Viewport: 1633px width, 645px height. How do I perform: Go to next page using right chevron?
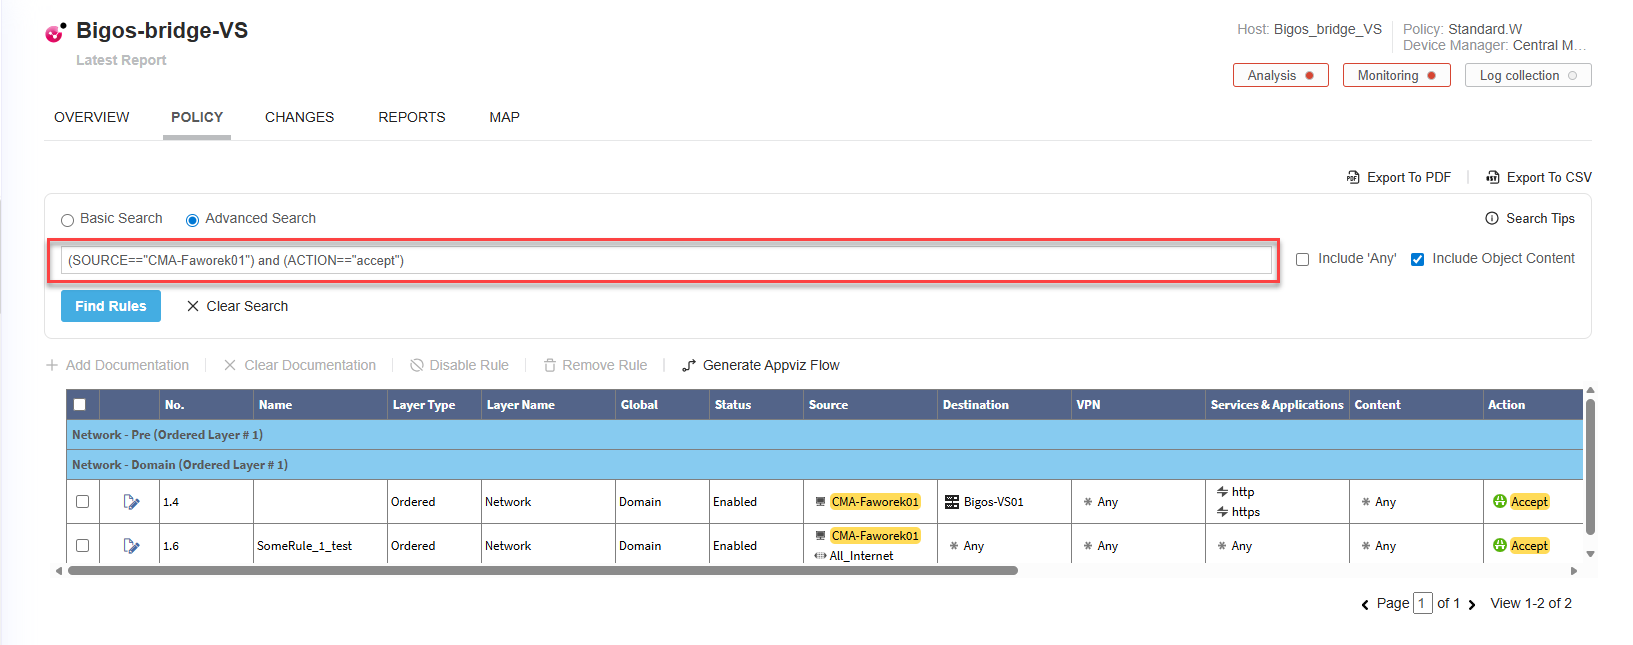[1472, 605]
